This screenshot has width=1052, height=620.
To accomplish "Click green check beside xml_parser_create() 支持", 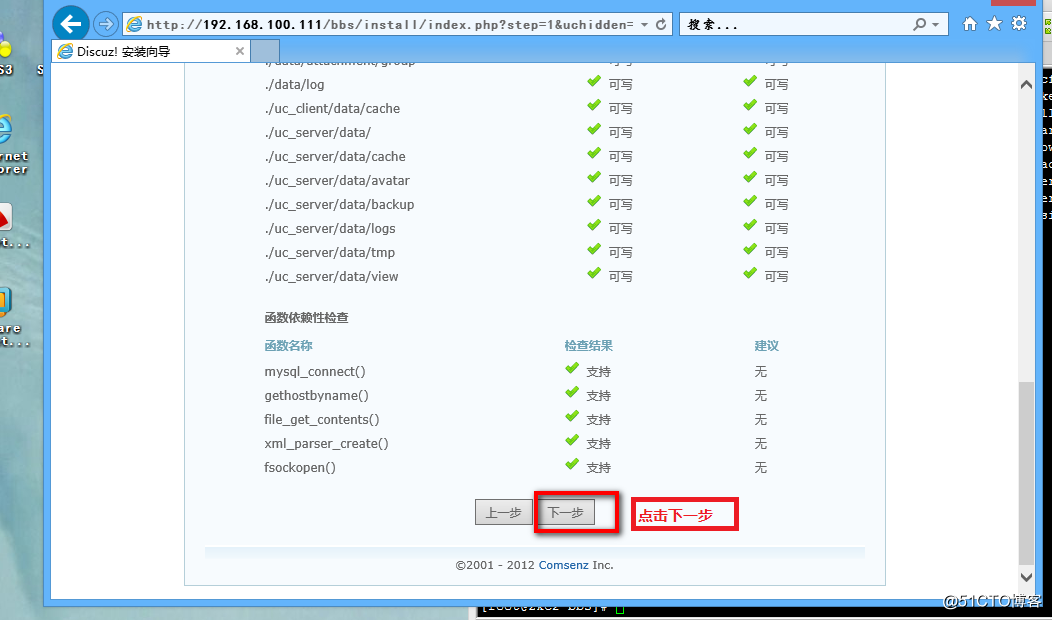I will click(x=572, y=441).
